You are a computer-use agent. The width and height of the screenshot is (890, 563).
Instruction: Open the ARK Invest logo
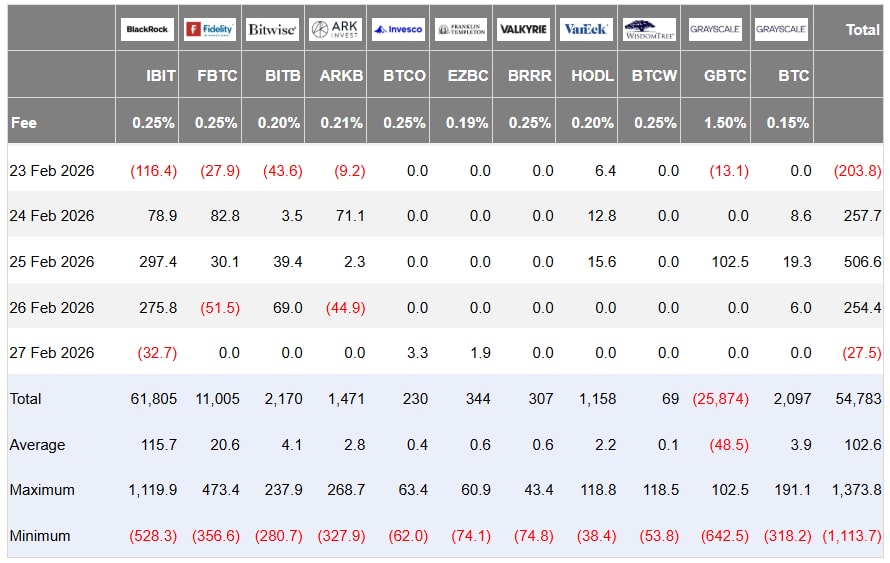[x=335, y=30]
